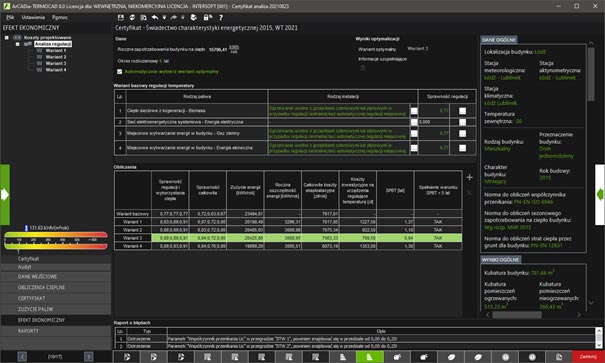Click the redo arrow toolbar icon
This screenshot has width=605, height=363.
(x=173, y=17)
